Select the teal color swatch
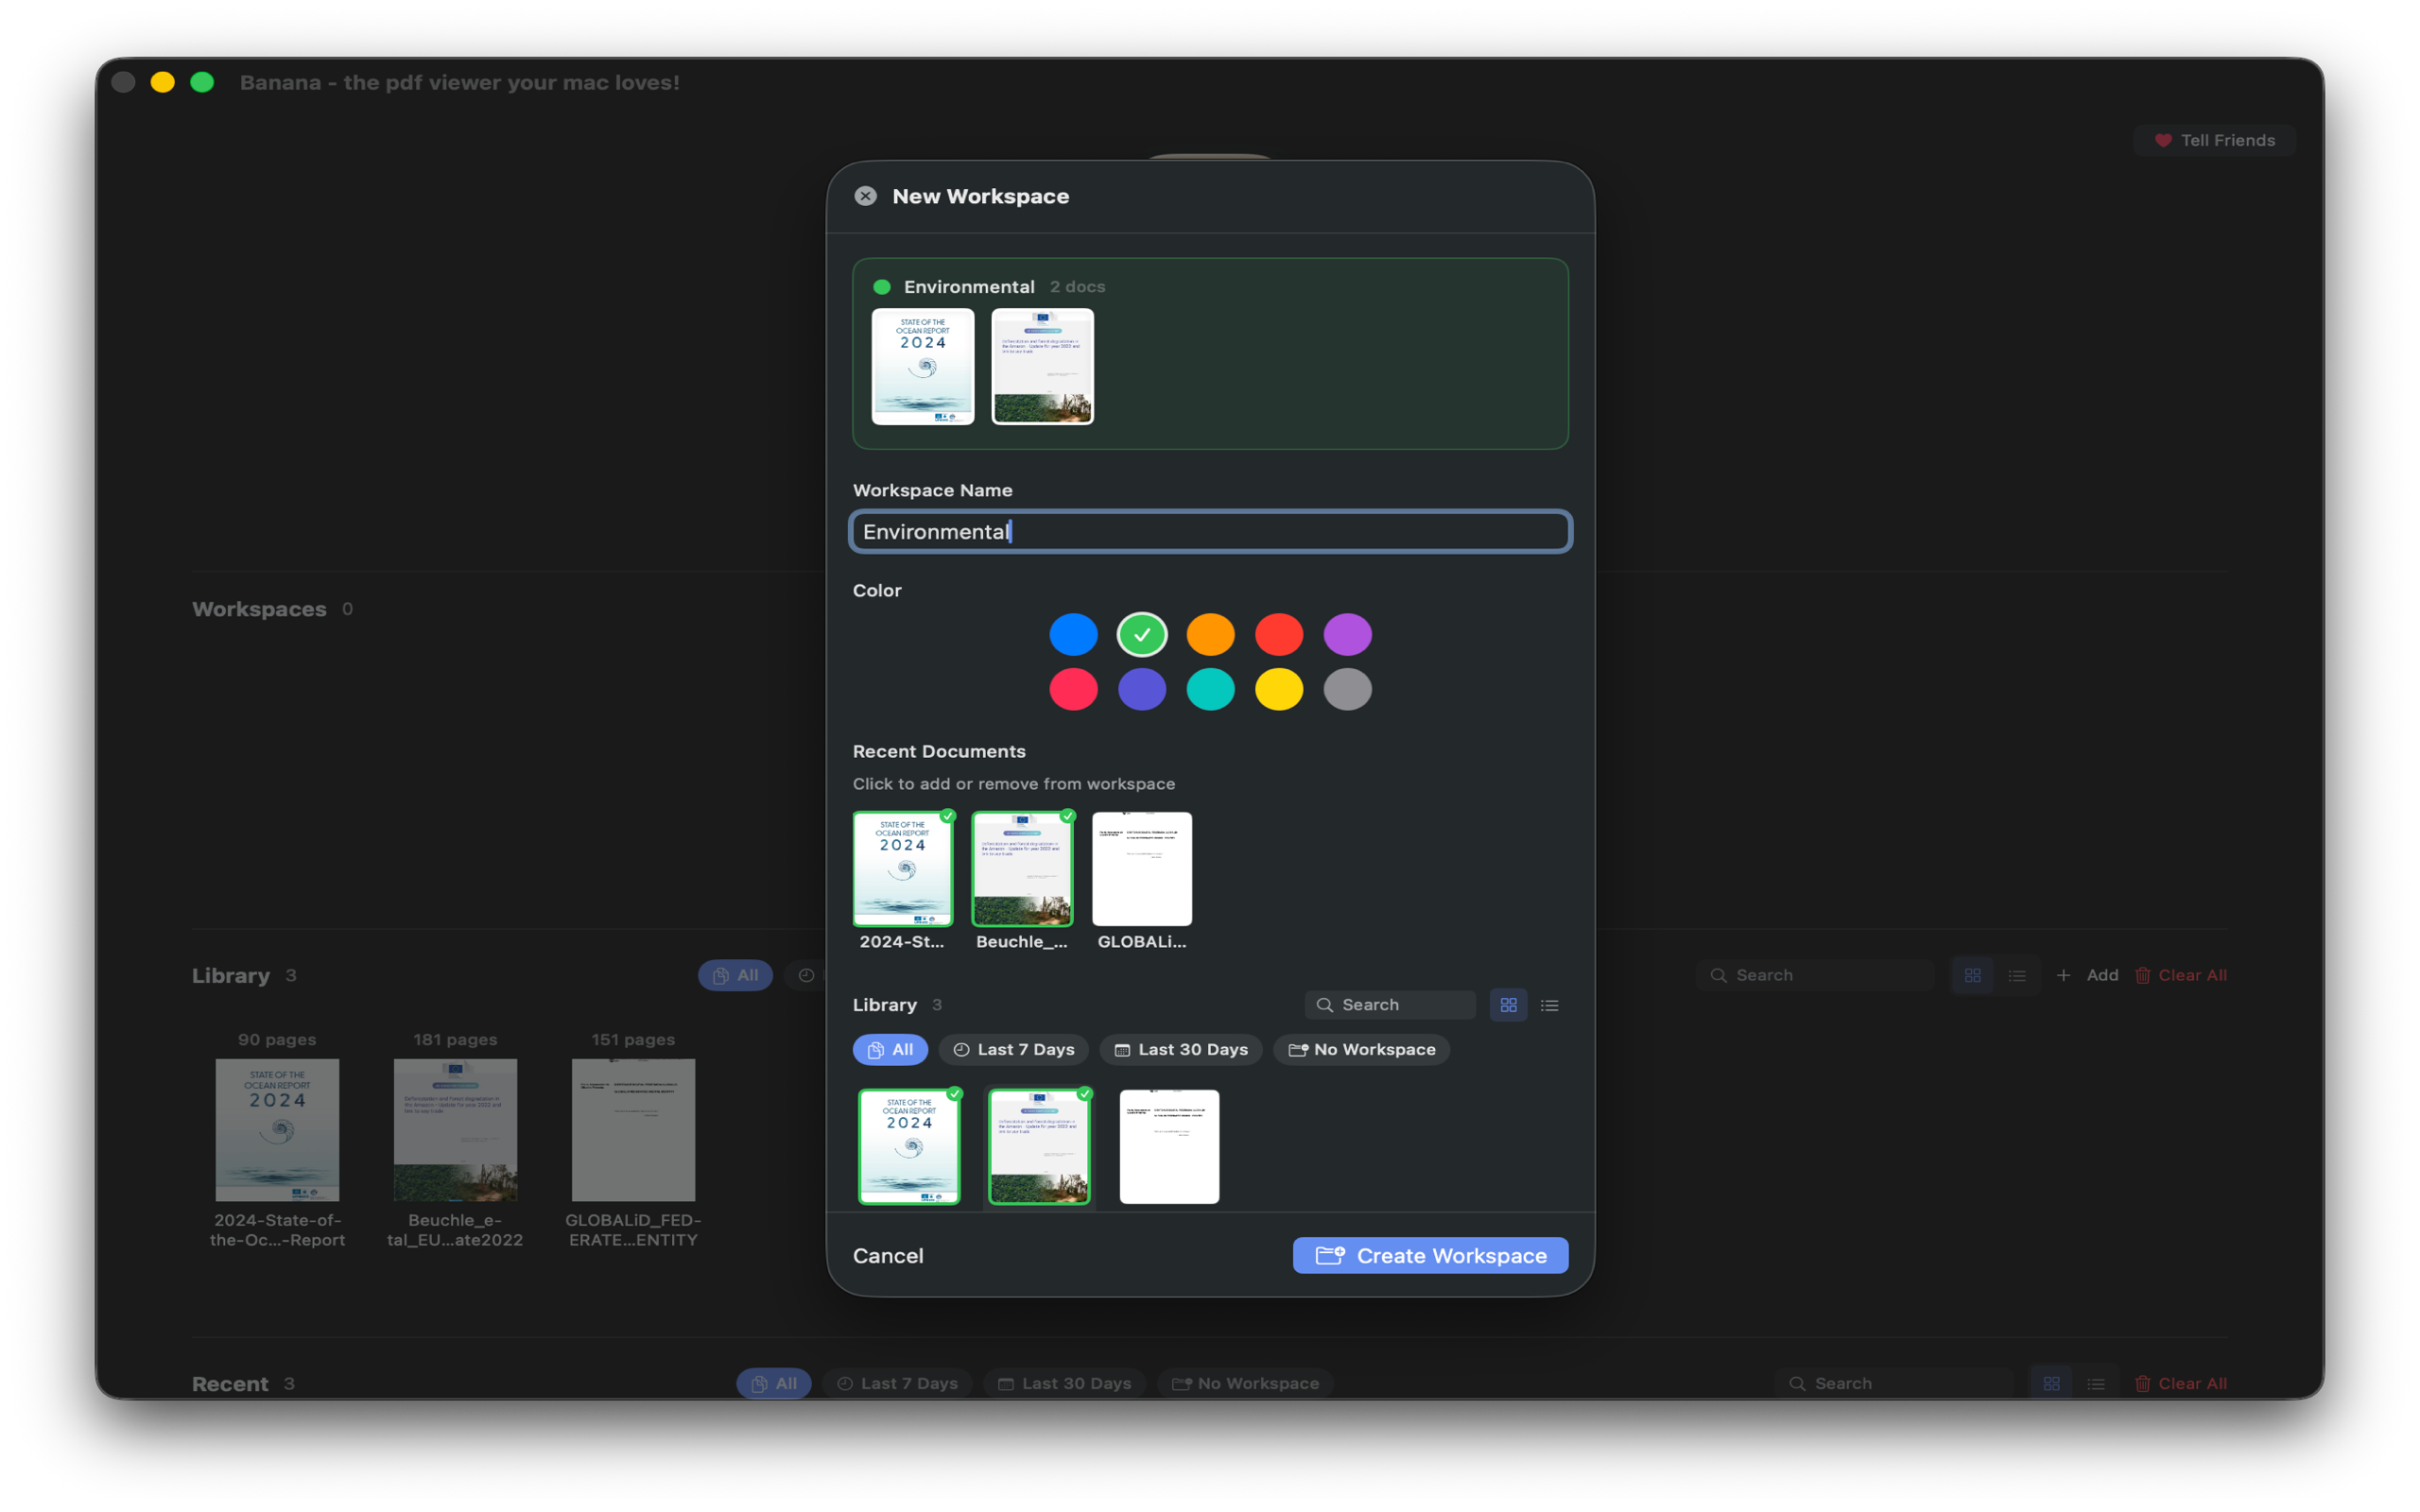 tap(1210, 689)
